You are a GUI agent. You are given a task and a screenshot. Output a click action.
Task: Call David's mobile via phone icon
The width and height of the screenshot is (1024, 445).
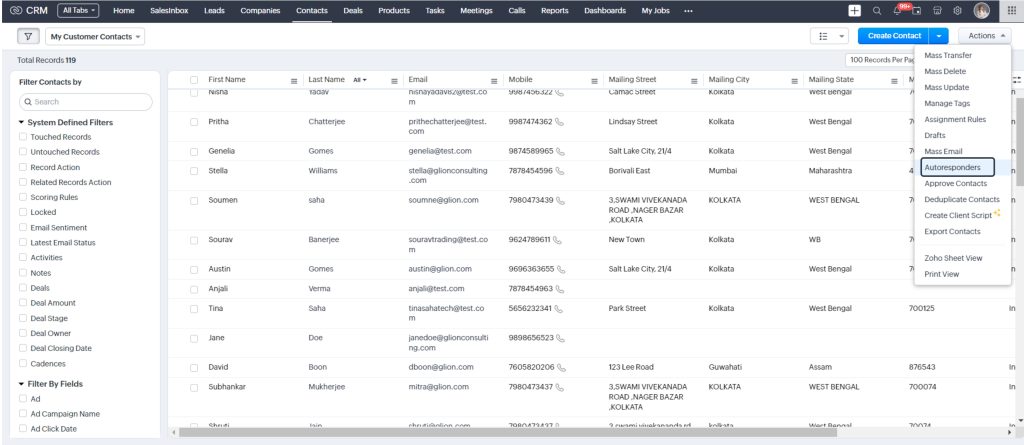562,368
